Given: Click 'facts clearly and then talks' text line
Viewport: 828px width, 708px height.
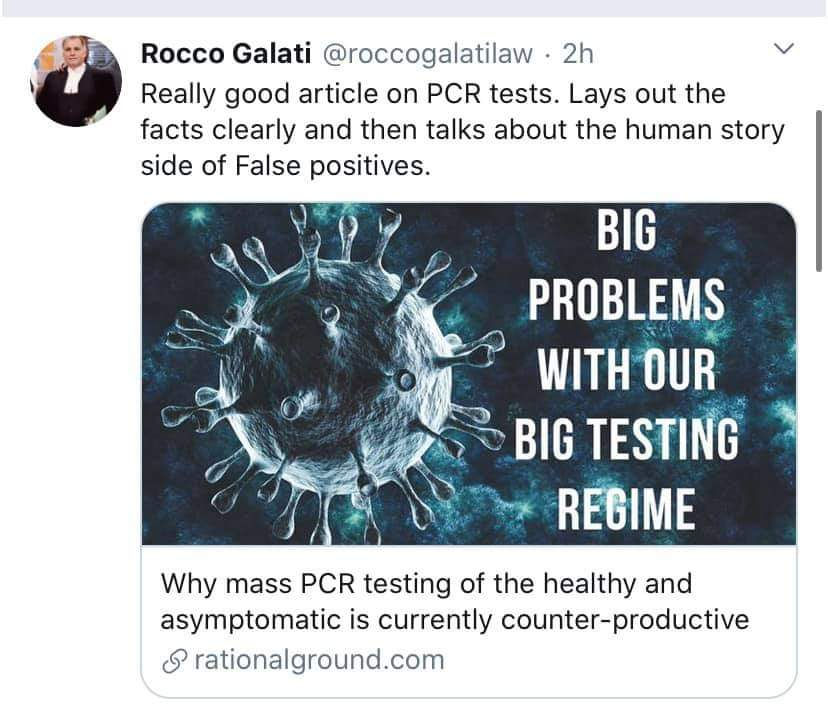Looking at the screenshot, I should (x=313, y=130).
